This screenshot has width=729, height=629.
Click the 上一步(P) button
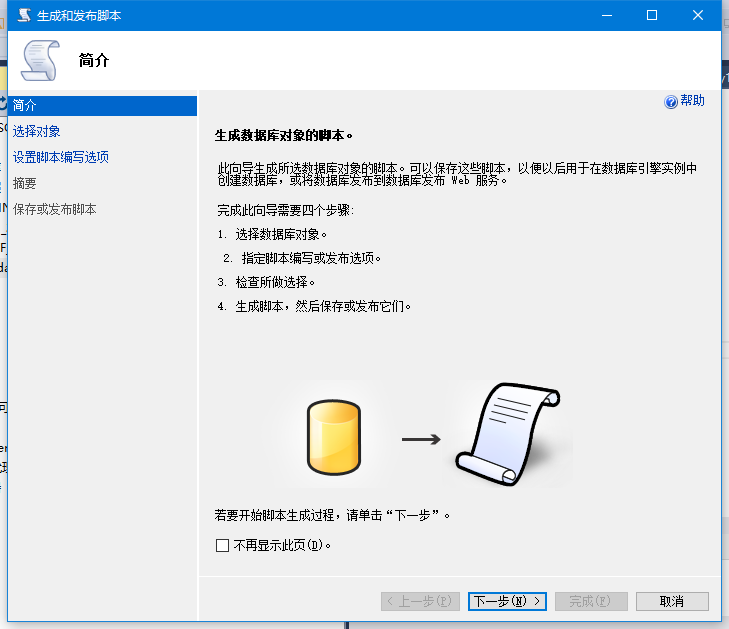click(x=420, y=601)
